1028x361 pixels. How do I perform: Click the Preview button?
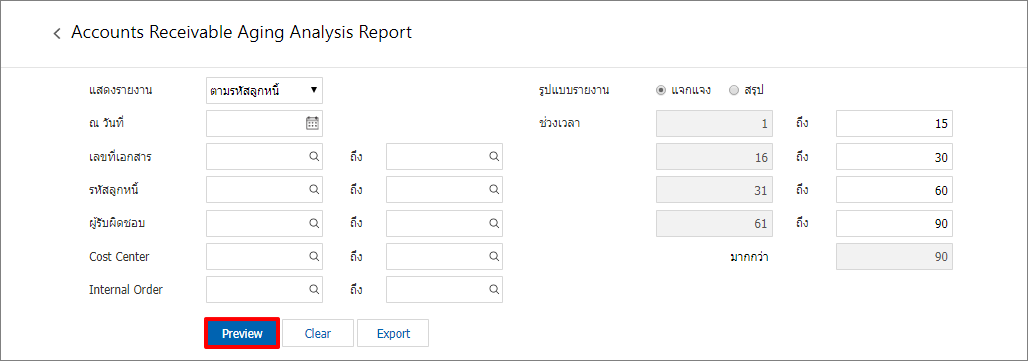tap(242, 333)
